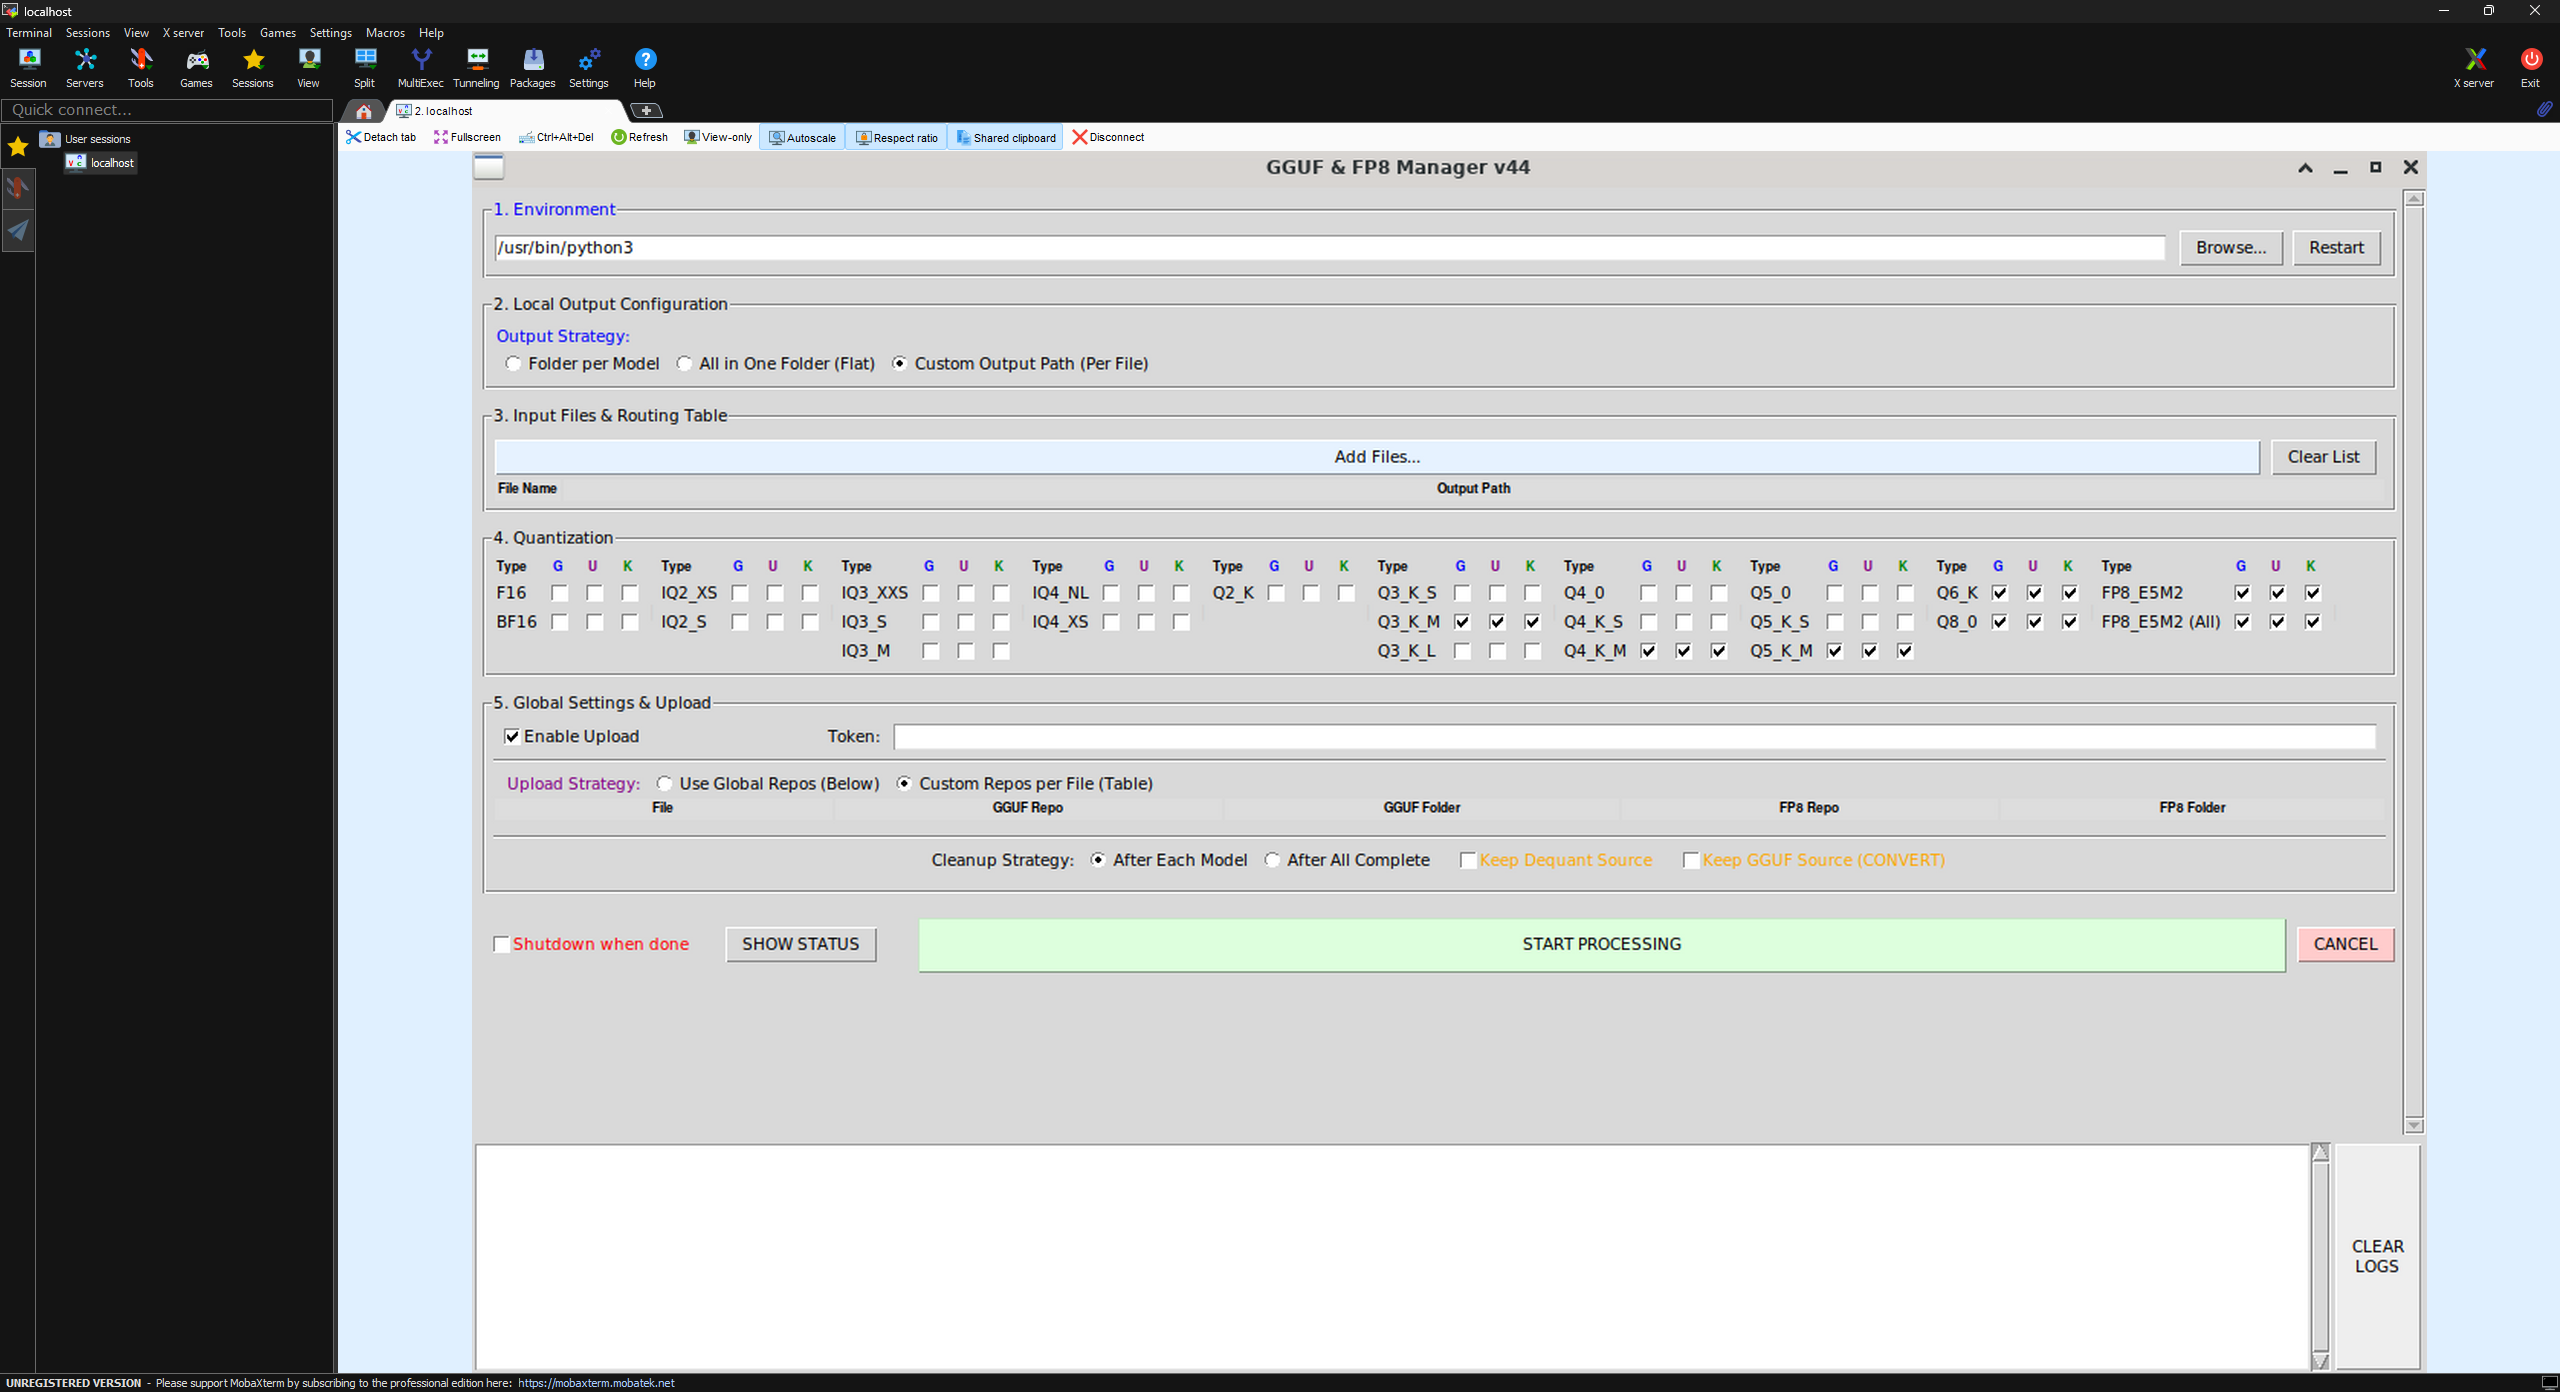Disconnect the VNC session
This screenshot has height=1392, width=2560.
tap(1108, 137)
